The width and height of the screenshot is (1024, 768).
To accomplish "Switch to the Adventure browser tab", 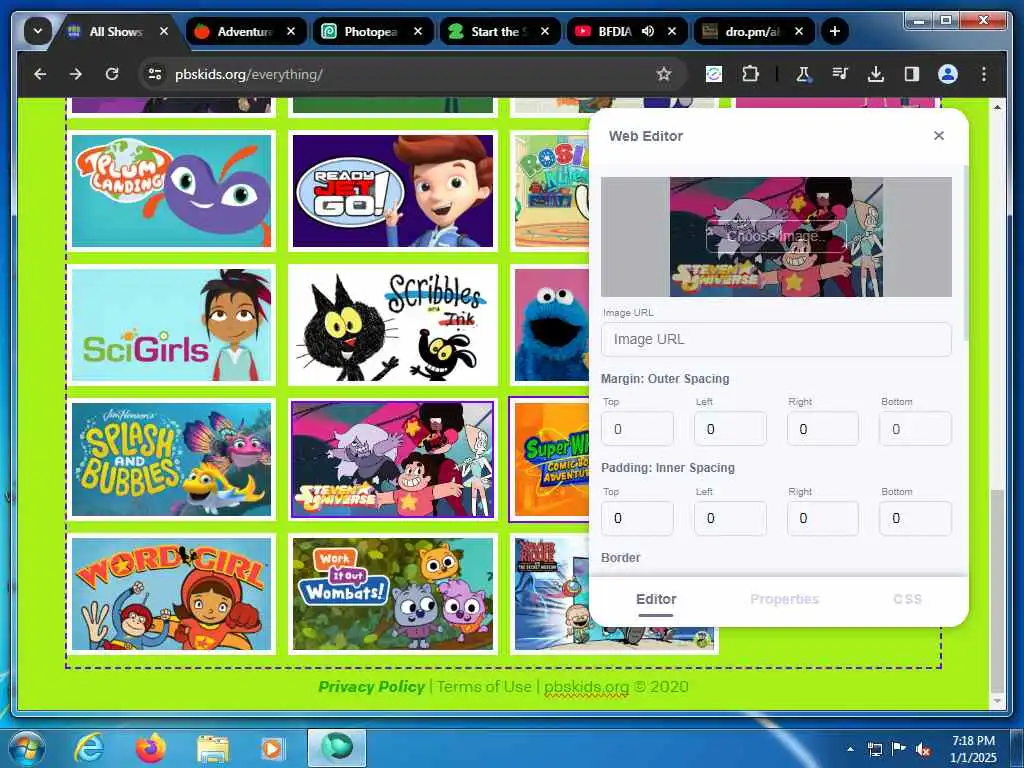I will pyautogui.click(x=246, y=31).
